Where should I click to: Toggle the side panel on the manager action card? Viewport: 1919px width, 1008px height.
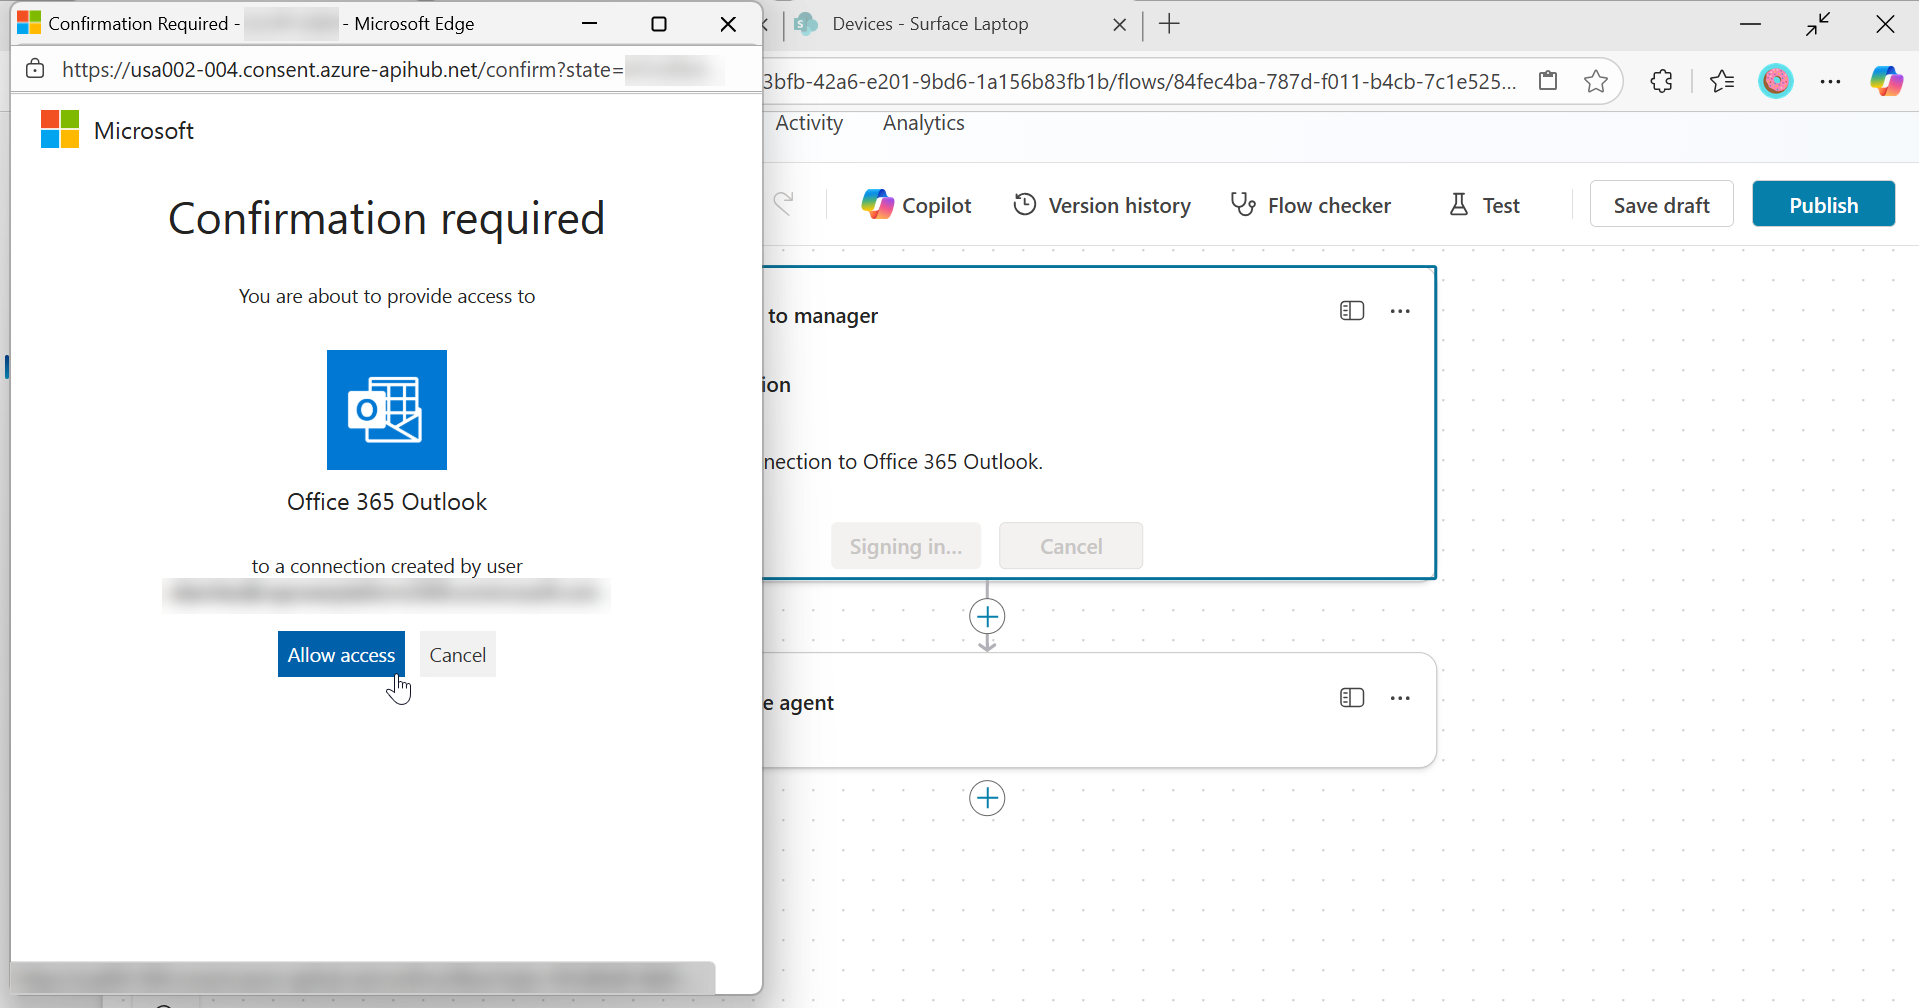1352,310
